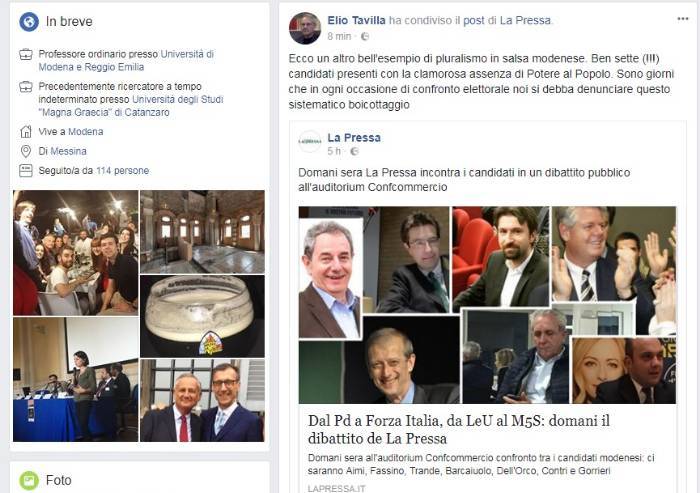Click the briefcase icon beside Professore ordinario
Image resolution: width=700 pixels, height=493 pixels.
(x=26, y=54)
